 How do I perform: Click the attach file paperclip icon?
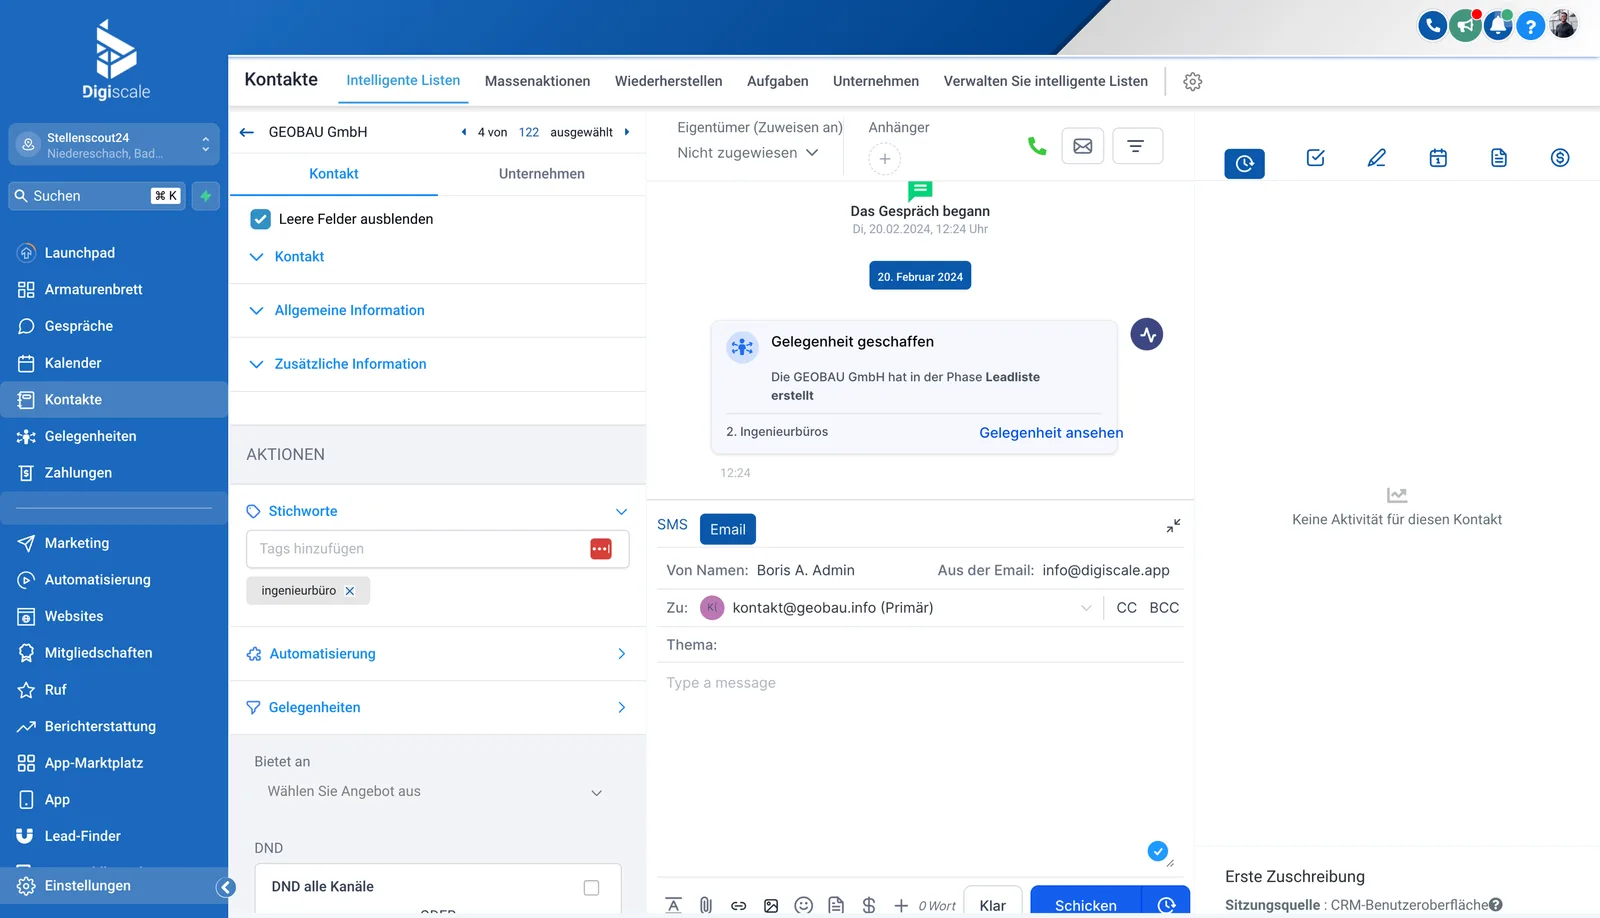coord(706,905)
